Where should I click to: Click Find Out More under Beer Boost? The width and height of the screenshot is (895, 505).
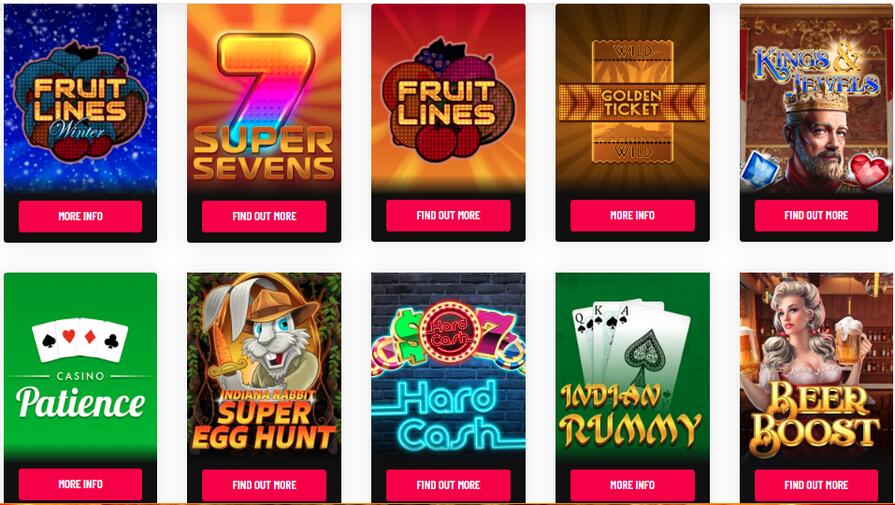click(x=816, y=485)
